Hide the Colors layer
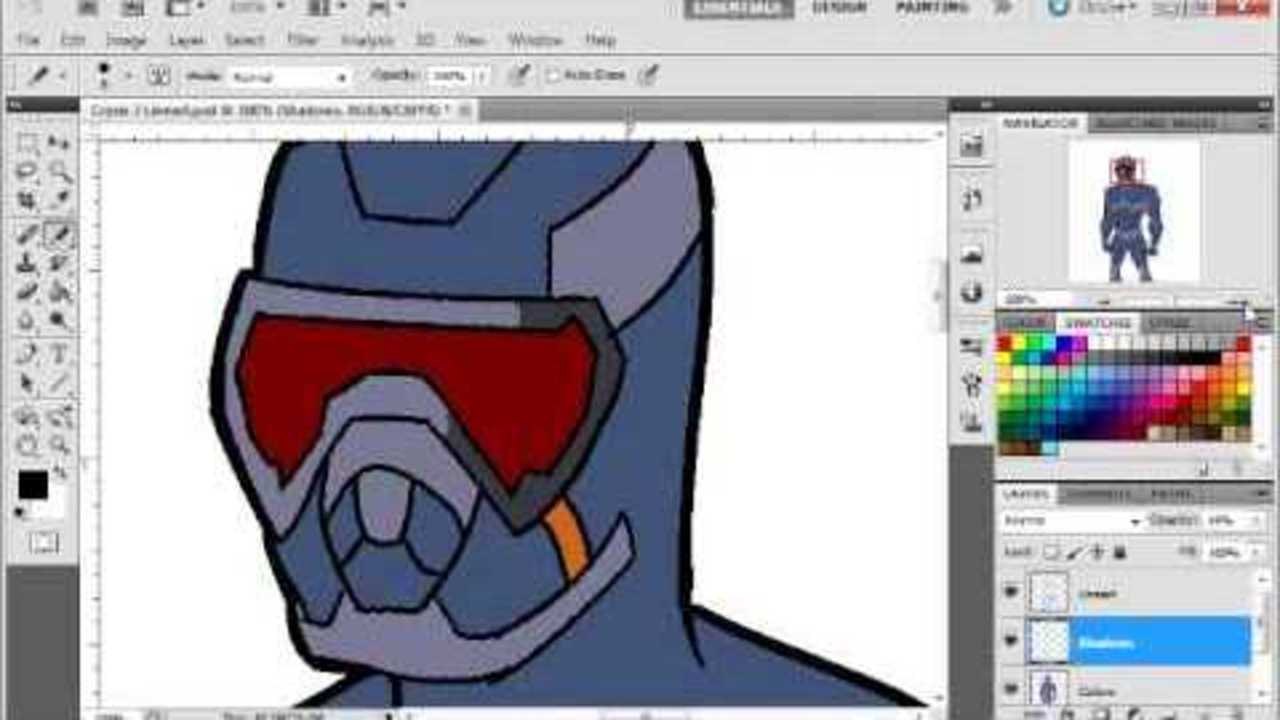Viewport: 1280px width, 720px height. 1011,688
